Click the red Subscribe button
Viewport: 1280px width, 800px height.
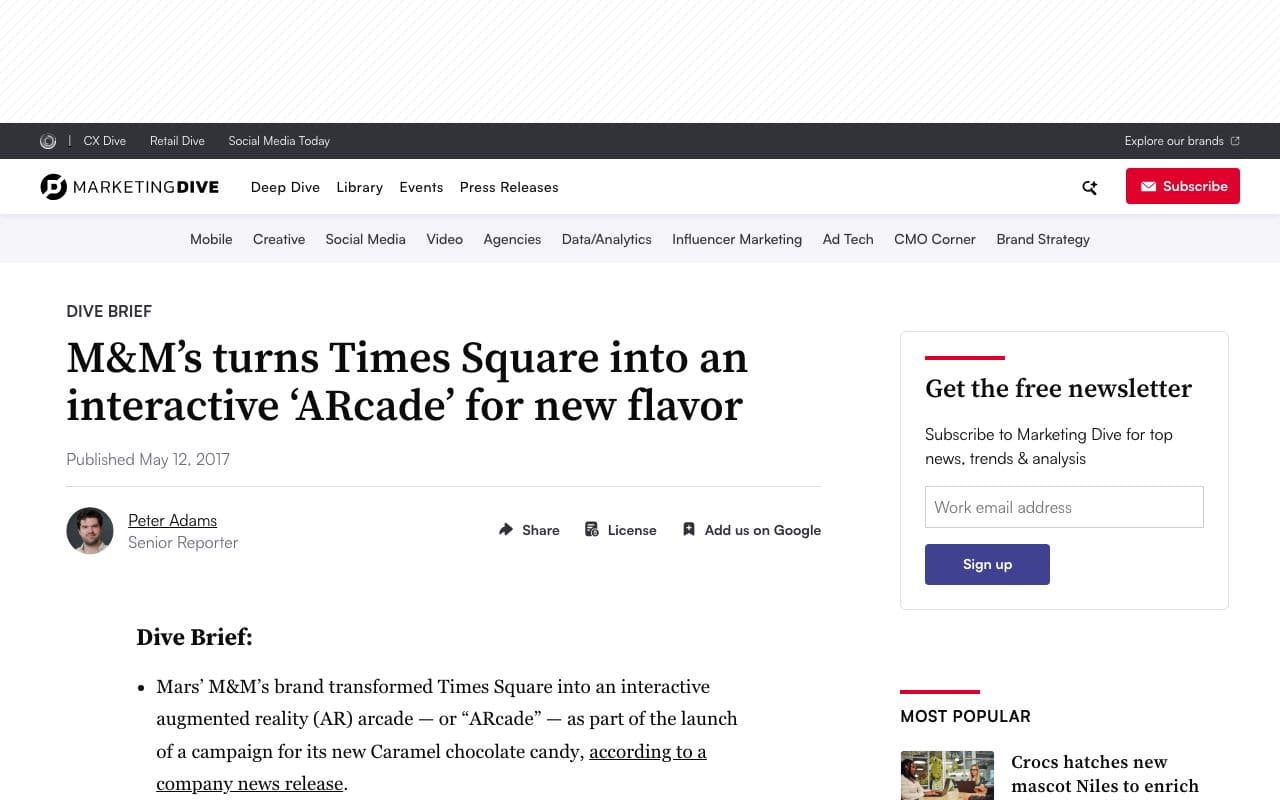tap(1183, 186)
